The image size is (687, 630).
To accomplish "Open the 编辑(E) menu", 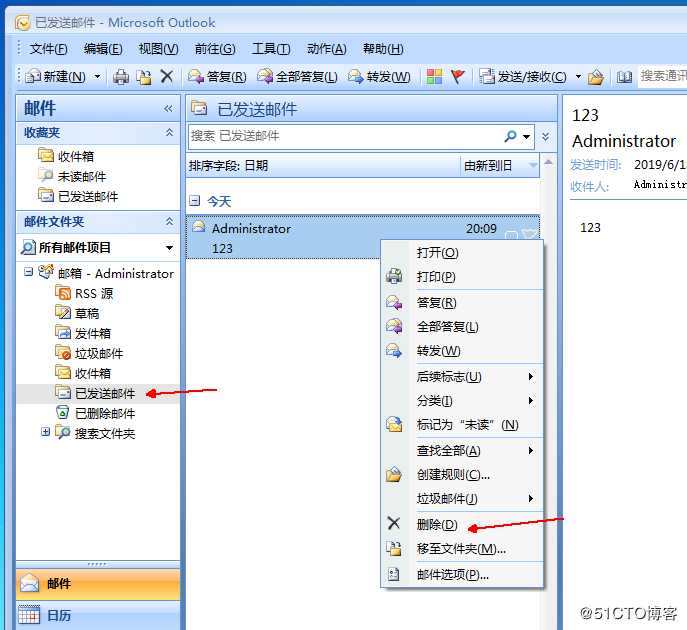I will tap(103, 49).
